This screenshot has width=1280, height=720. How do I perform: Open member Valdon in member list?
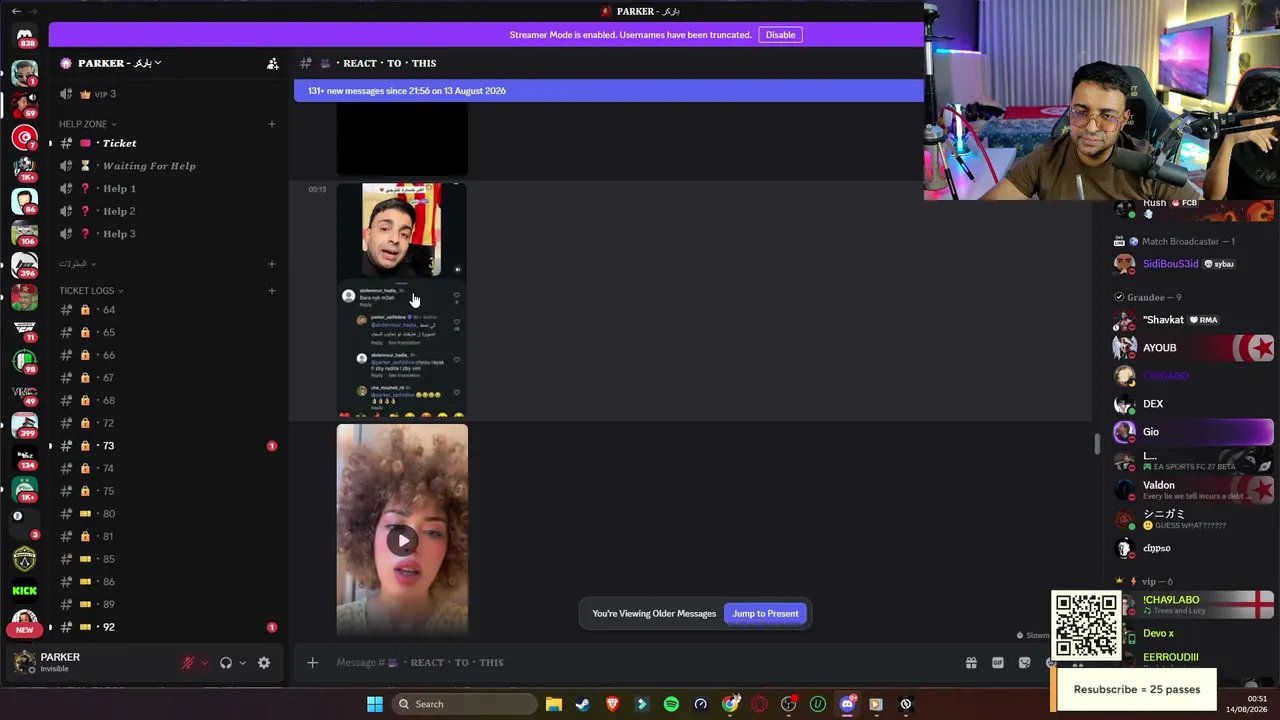[x=1195, y=490]
